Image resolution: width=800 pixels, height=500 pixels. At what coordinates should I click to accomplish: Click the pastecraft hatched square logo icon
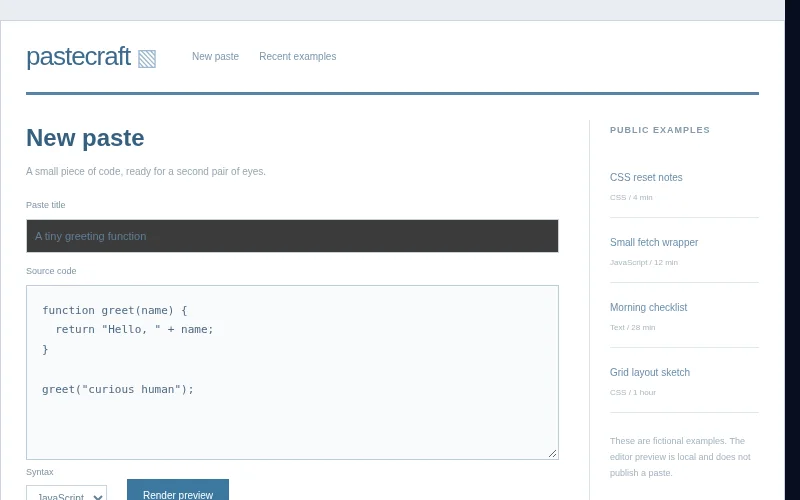(147, 59)
